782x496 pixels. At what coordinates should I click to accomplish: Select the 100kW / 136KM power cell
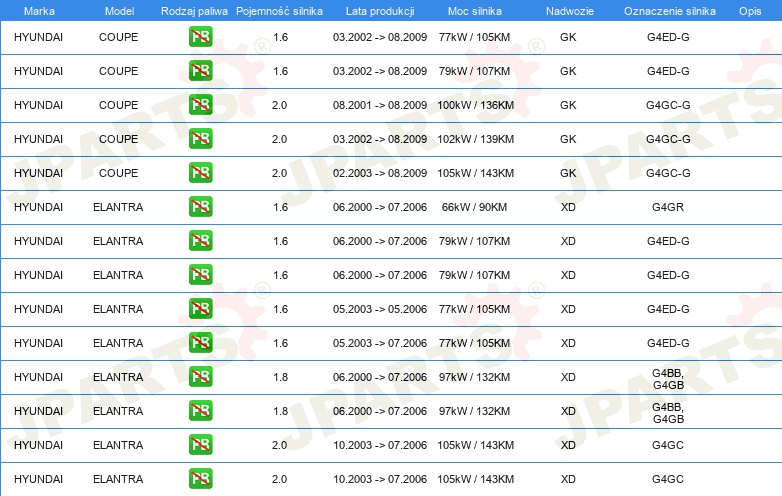click(475, 105)
